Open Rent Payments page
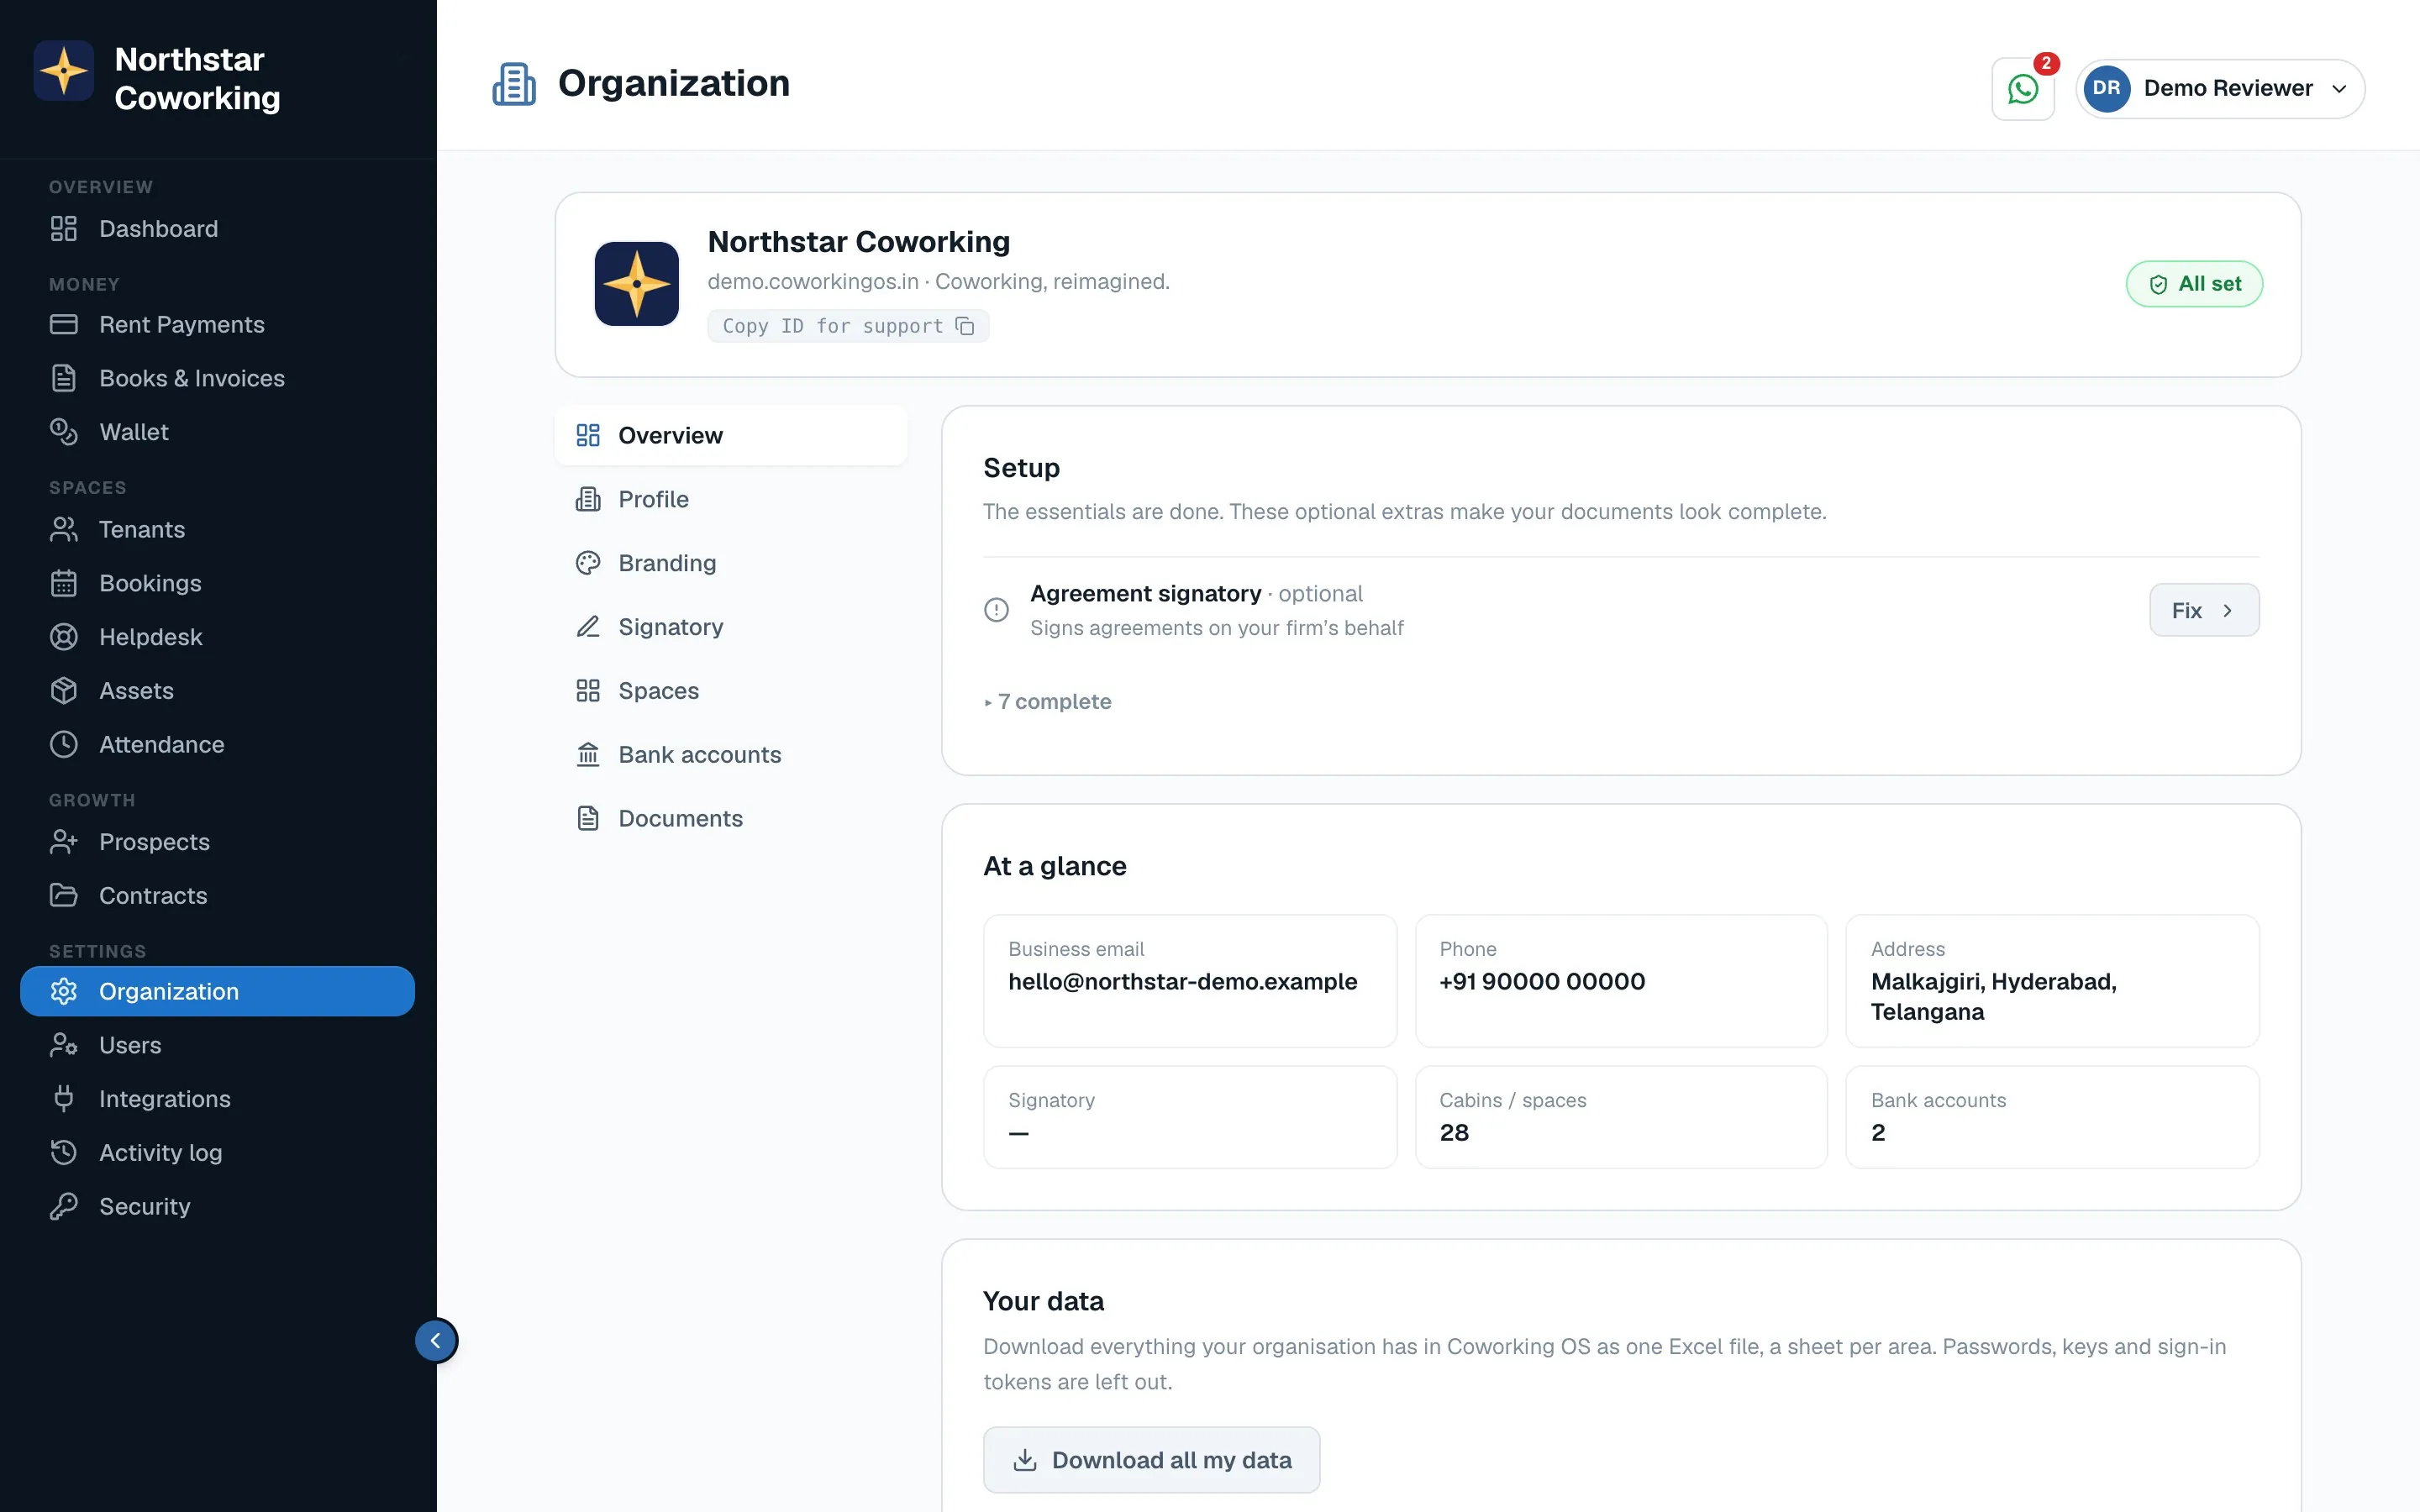This screenshot has width=2420, height=1512. click(x=217, y=325)
